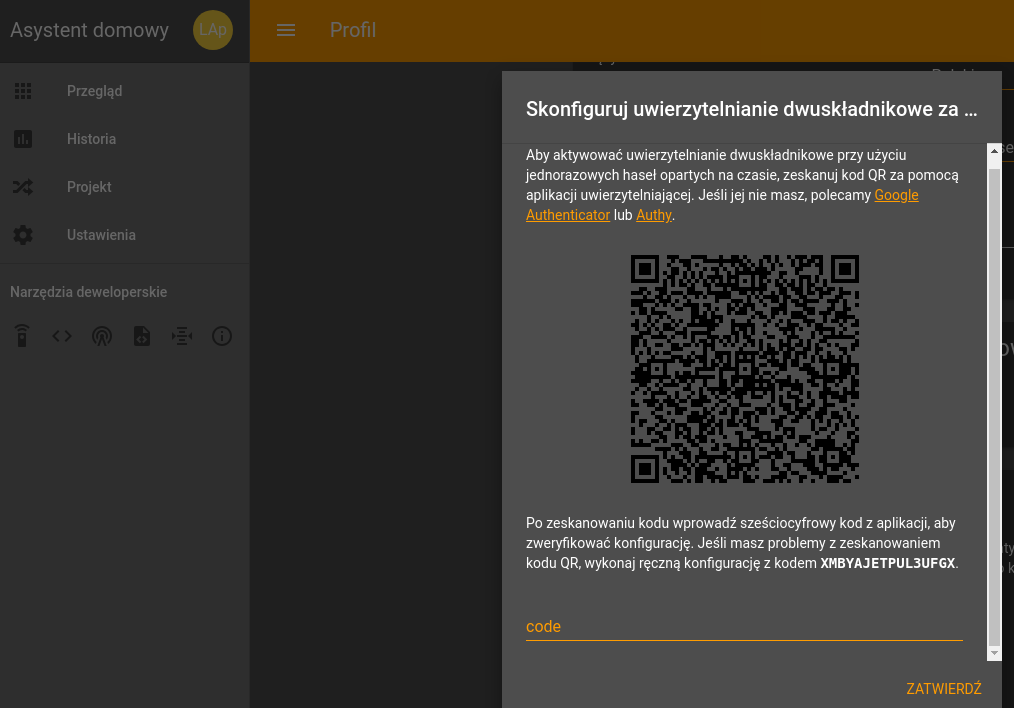This screenshot has height=708, width=1014.
Task: Open the Historia chart icon
Action: pos(23,139)
